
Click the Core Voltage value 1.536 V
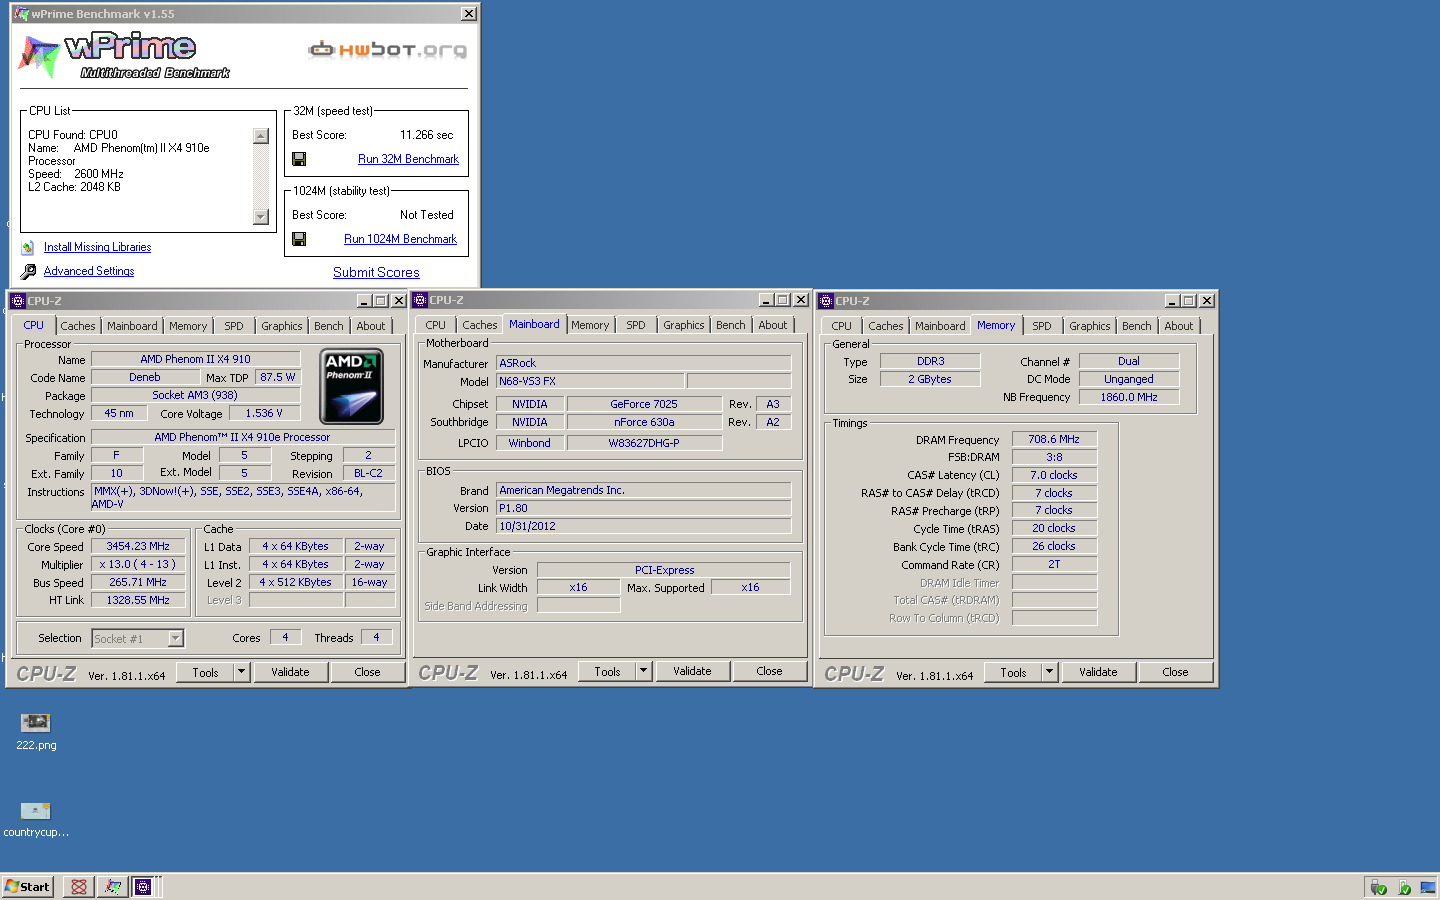264,413
